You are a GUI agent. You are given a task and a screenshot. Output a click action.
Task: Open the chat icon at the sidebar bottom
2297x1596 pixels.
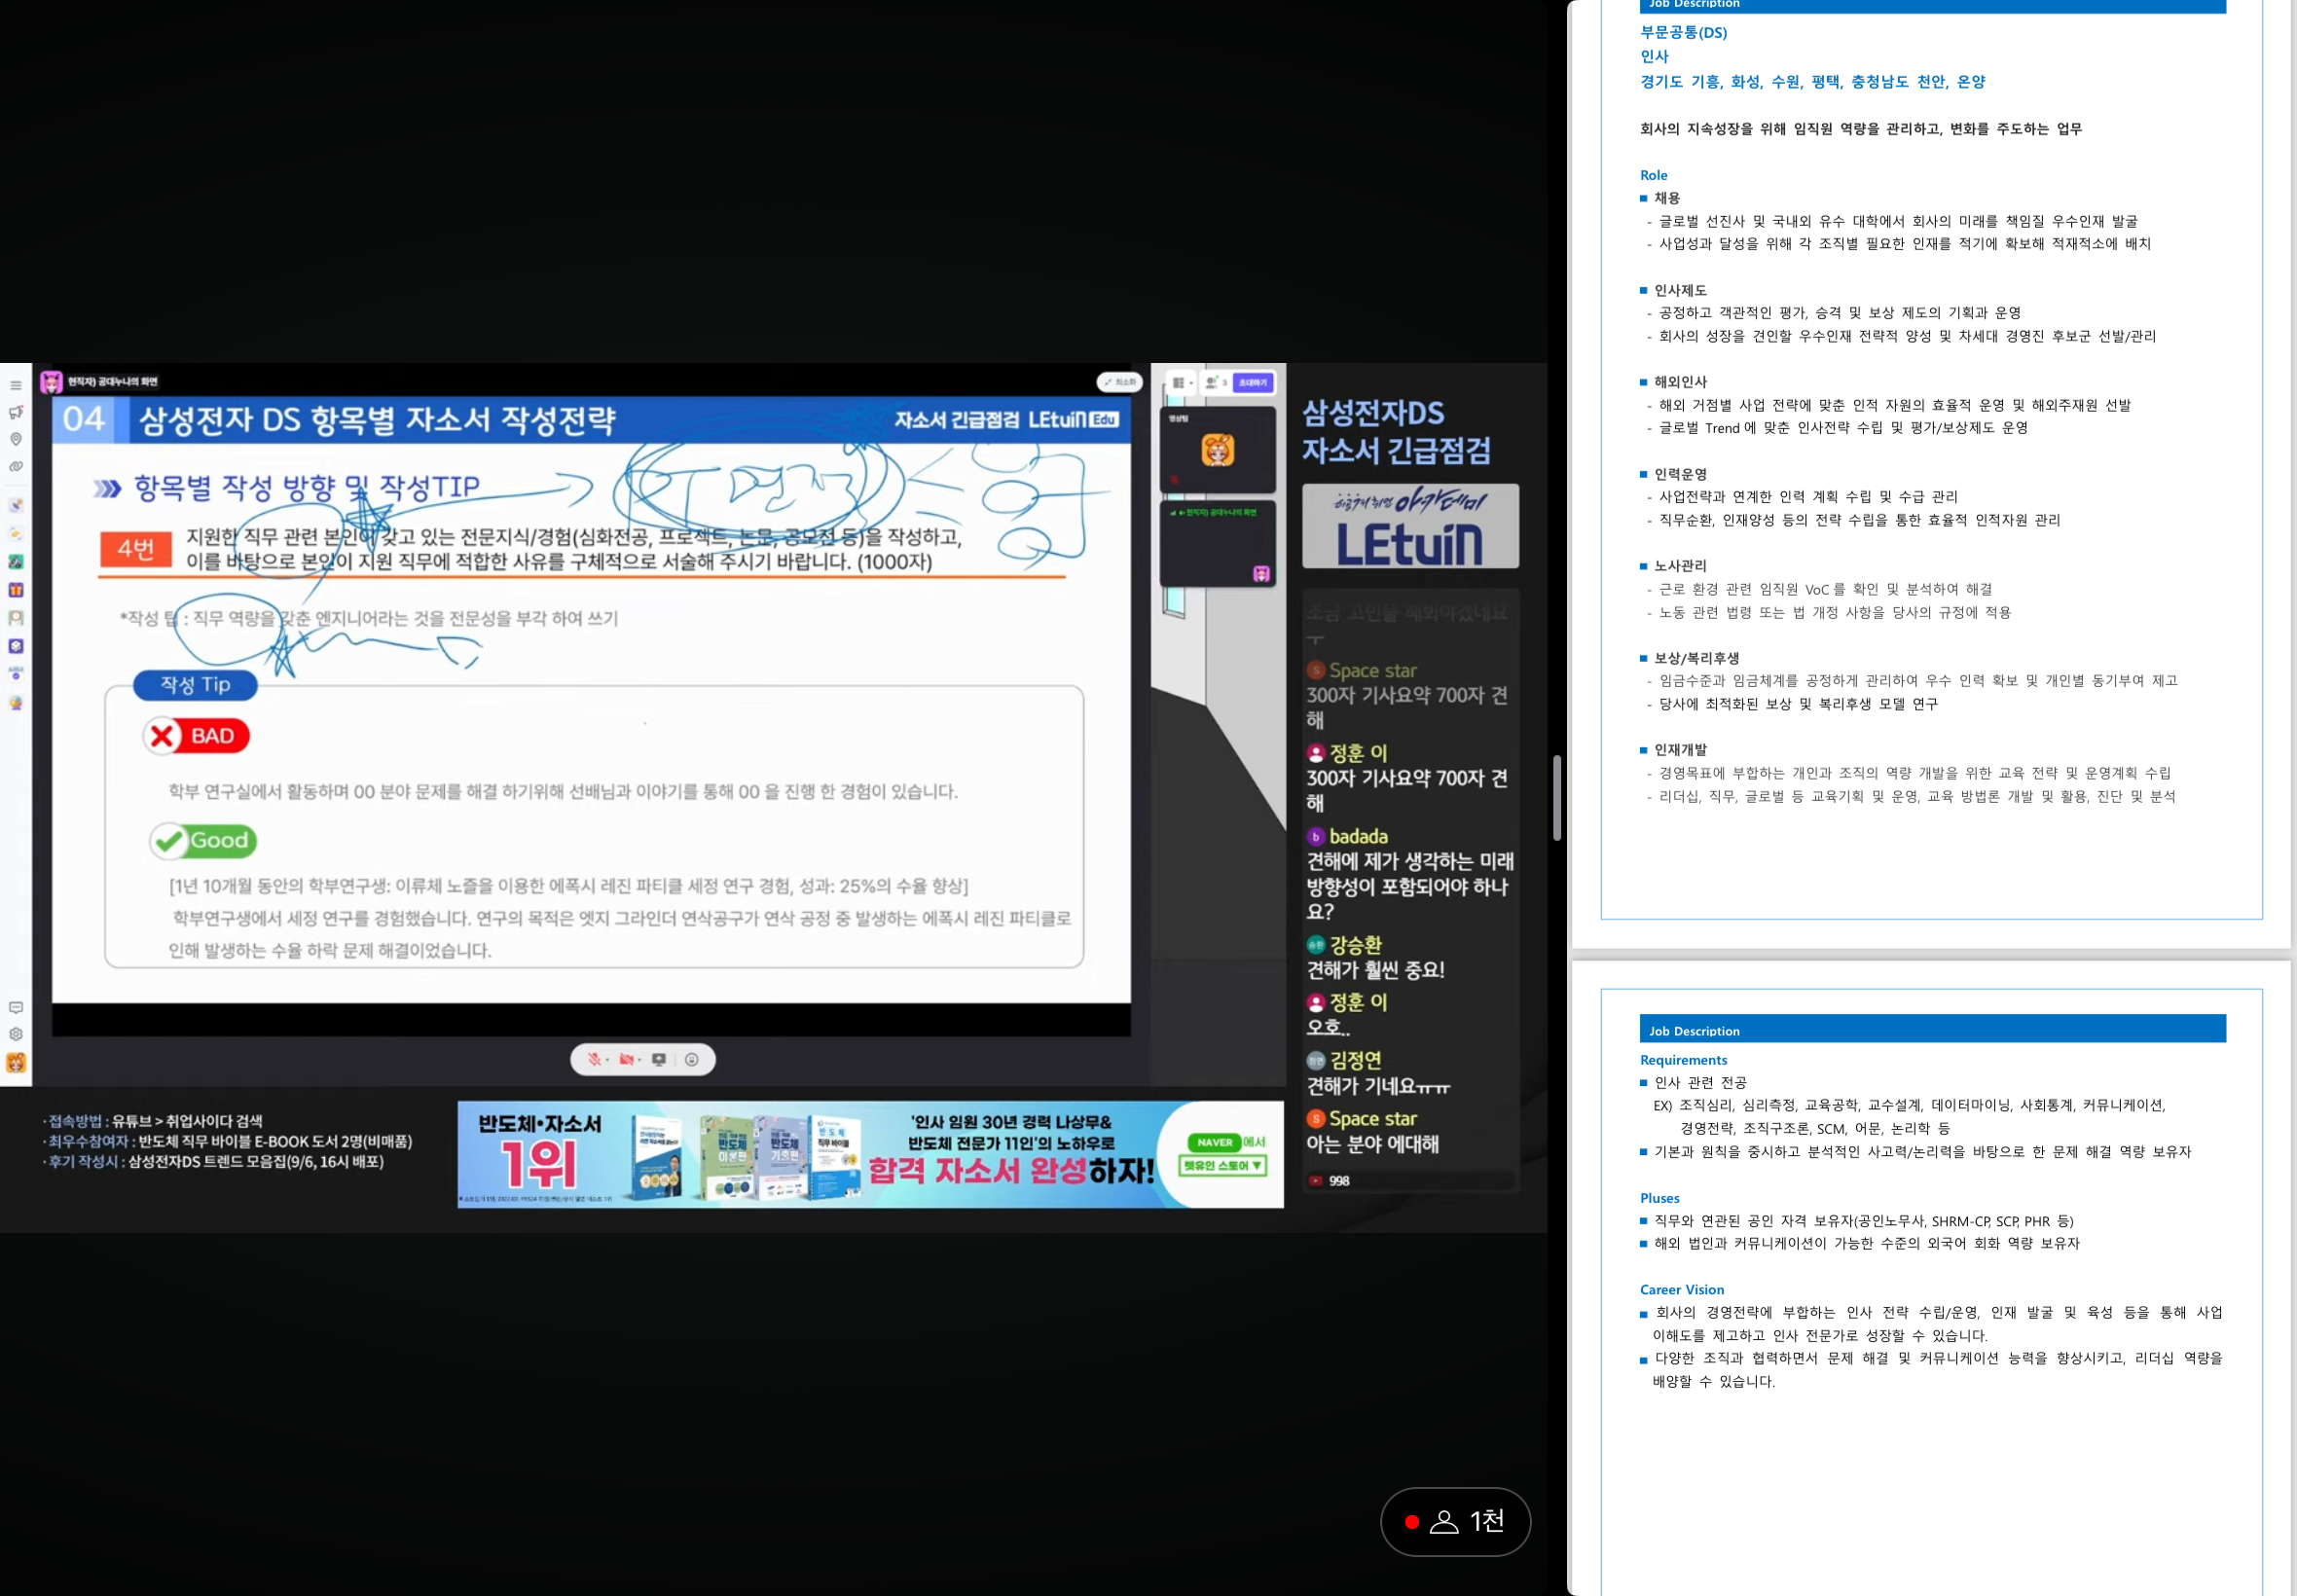pyautogui.click(x=16, y=1007)
